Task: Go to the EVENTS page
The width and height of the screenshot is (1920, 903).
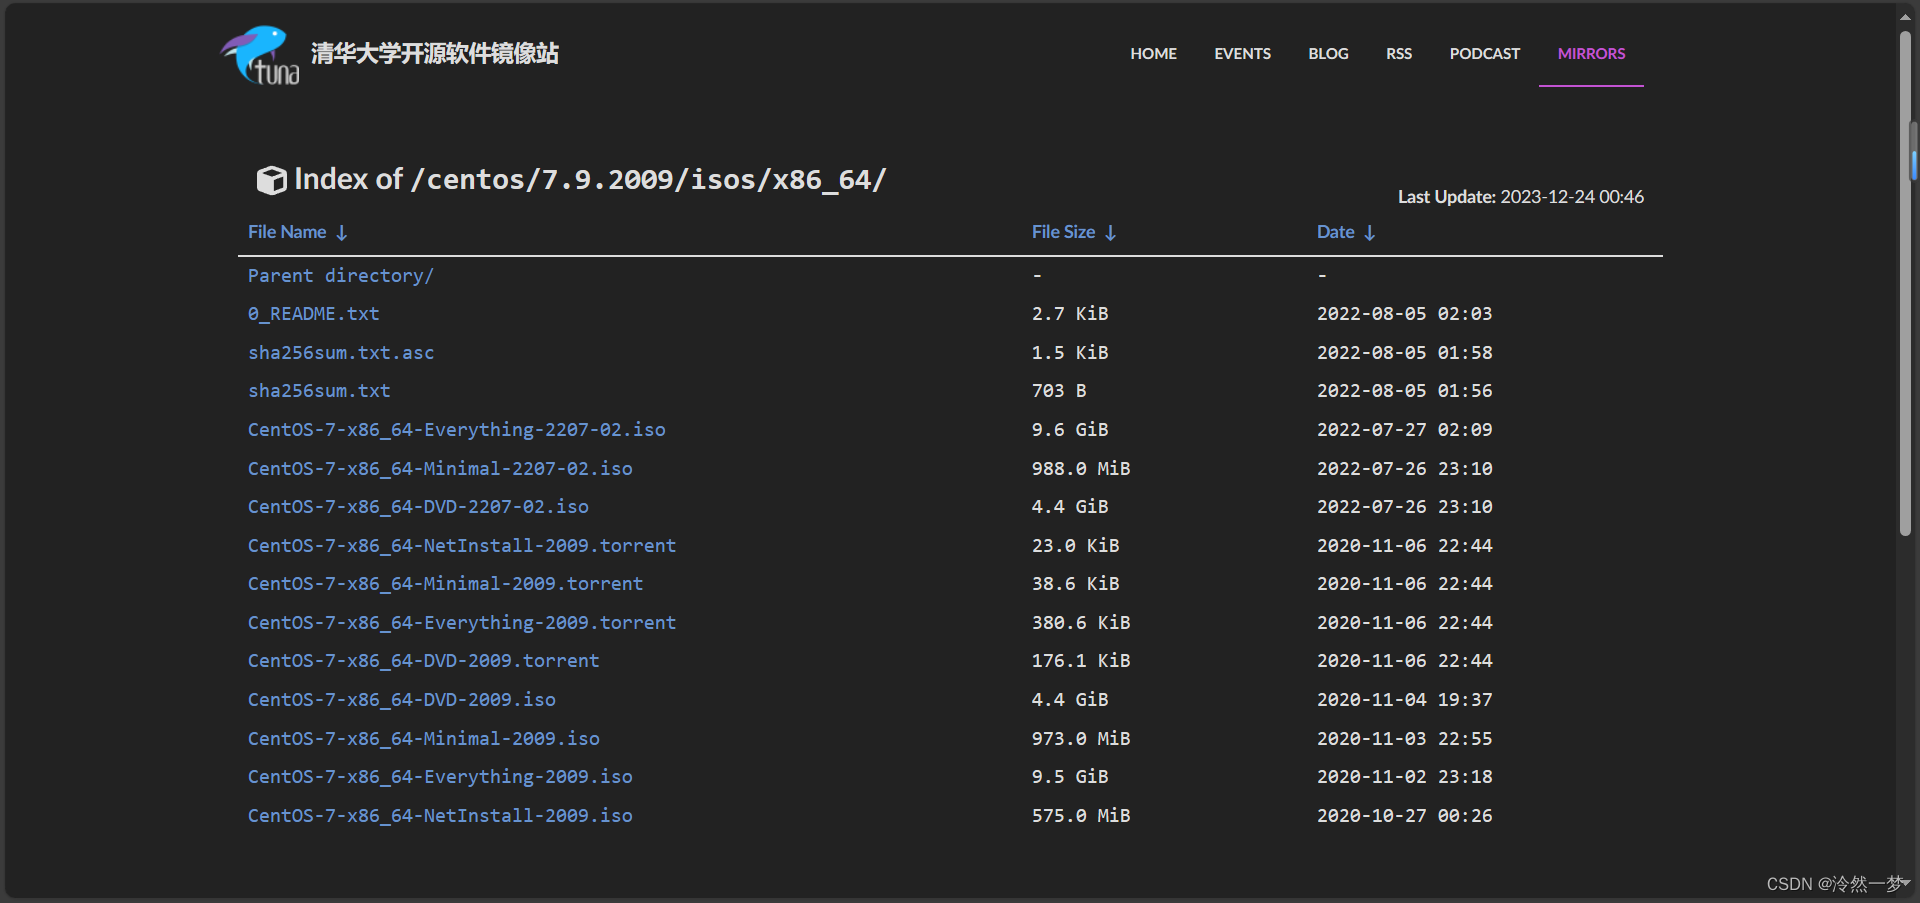Action: (1243, 54)
